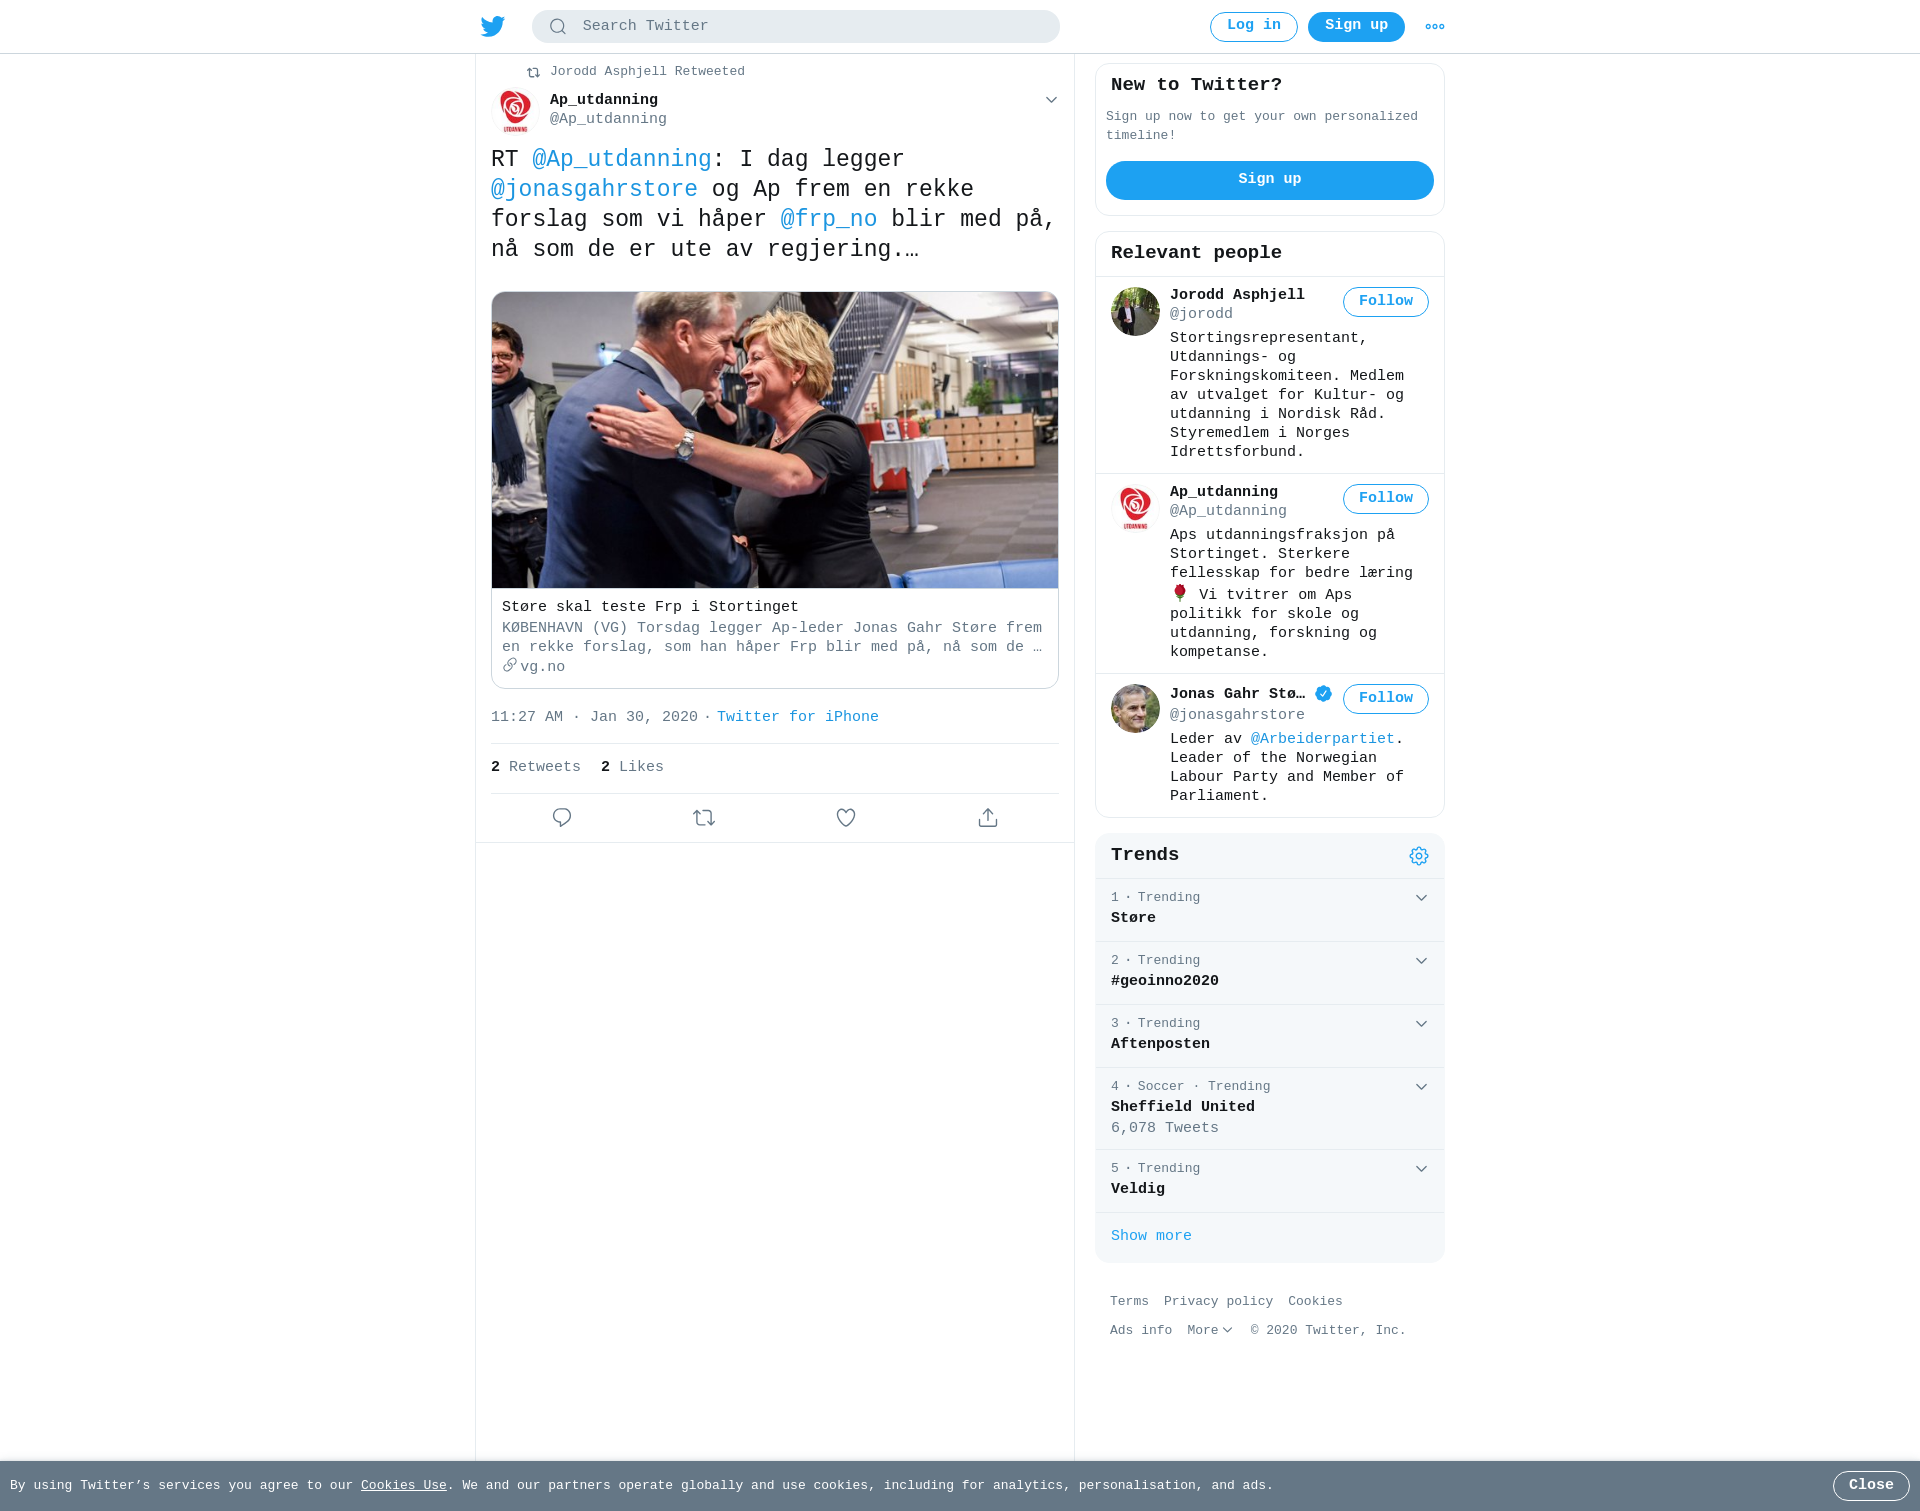Expand the tweet options chevron
This screenshot has width=1920, height=1511.
point(1051,100)
